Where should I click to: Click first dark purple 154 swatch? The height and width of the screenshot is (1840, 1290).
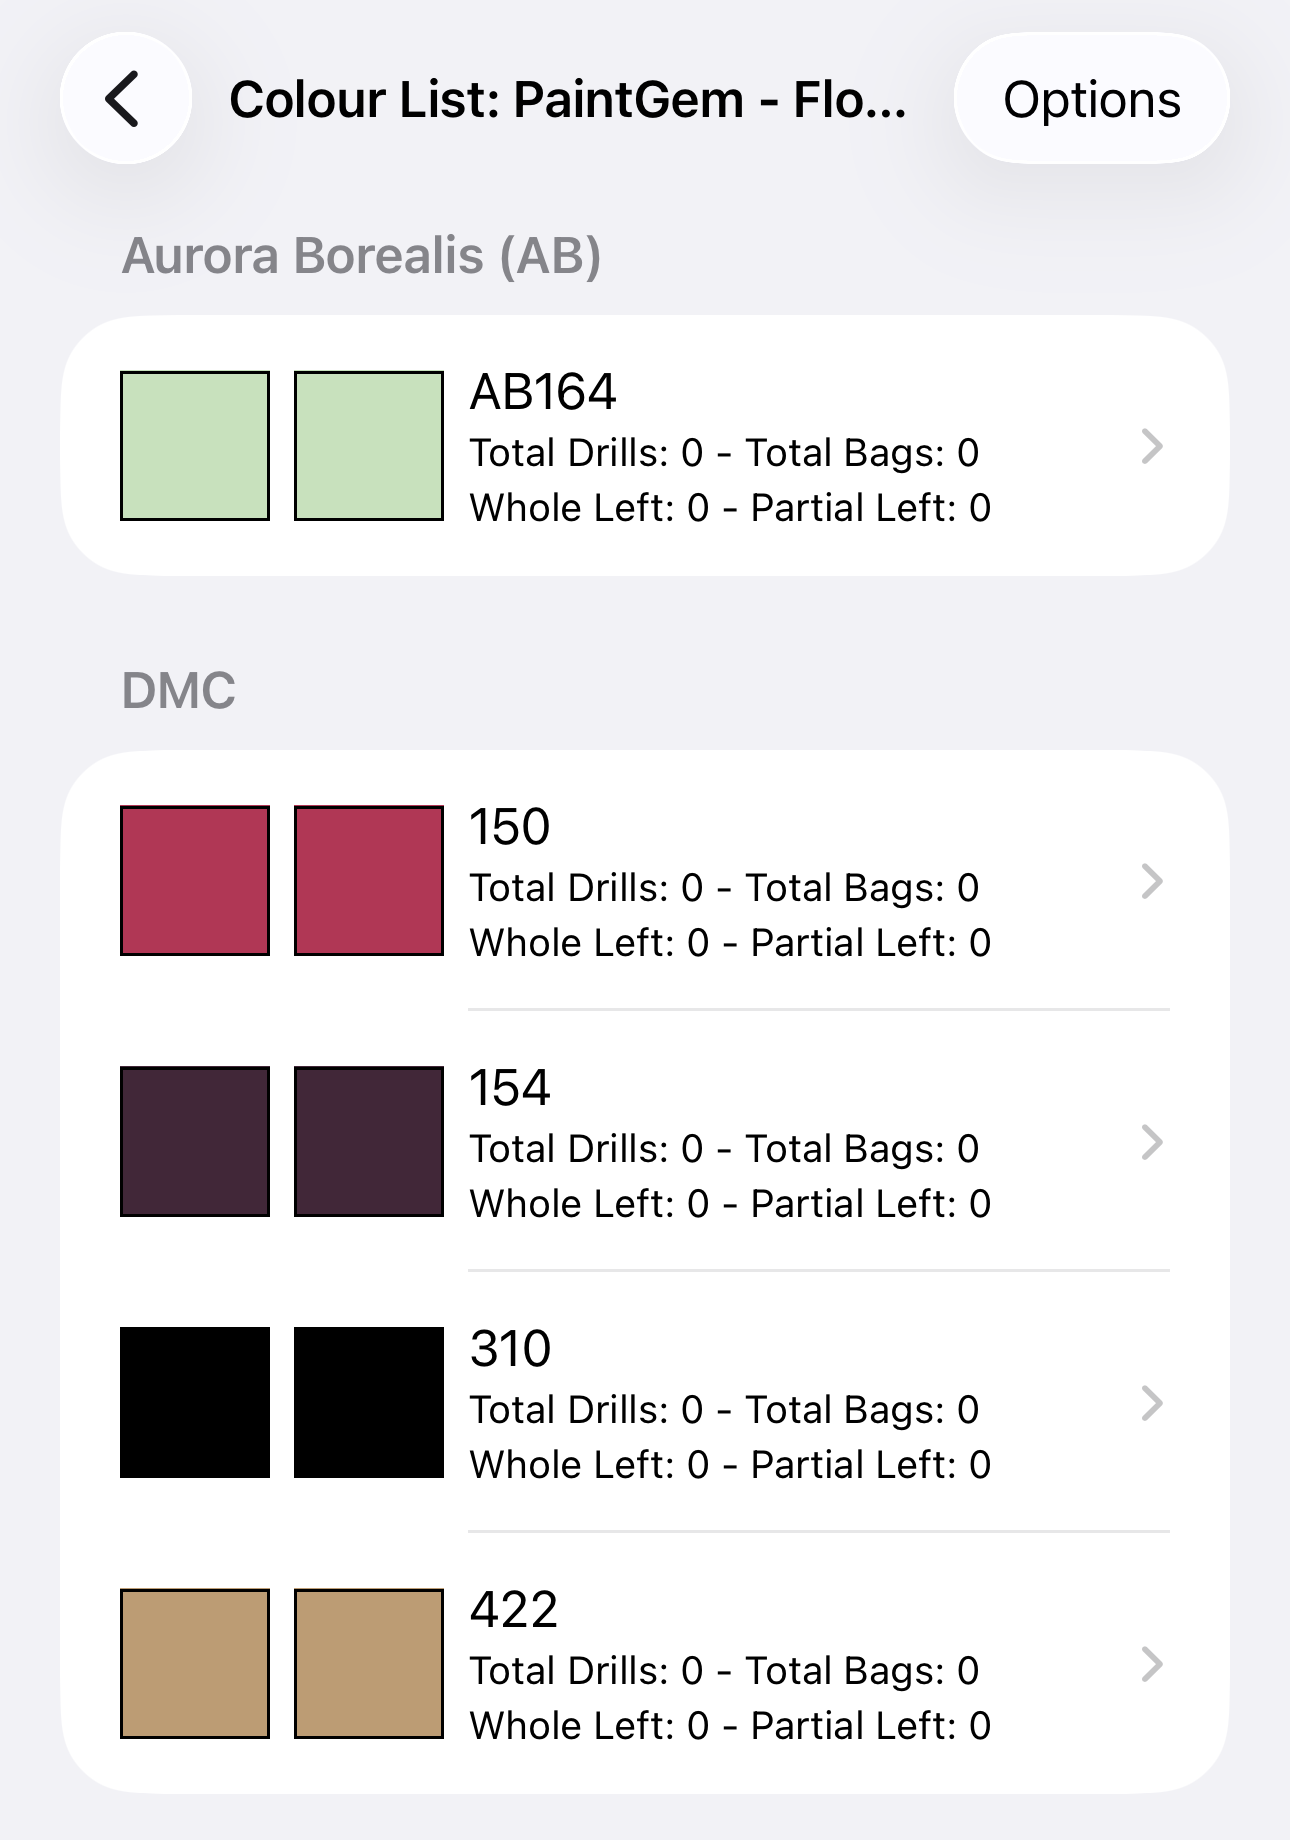pyautogui.click(x=195, y=1142)
